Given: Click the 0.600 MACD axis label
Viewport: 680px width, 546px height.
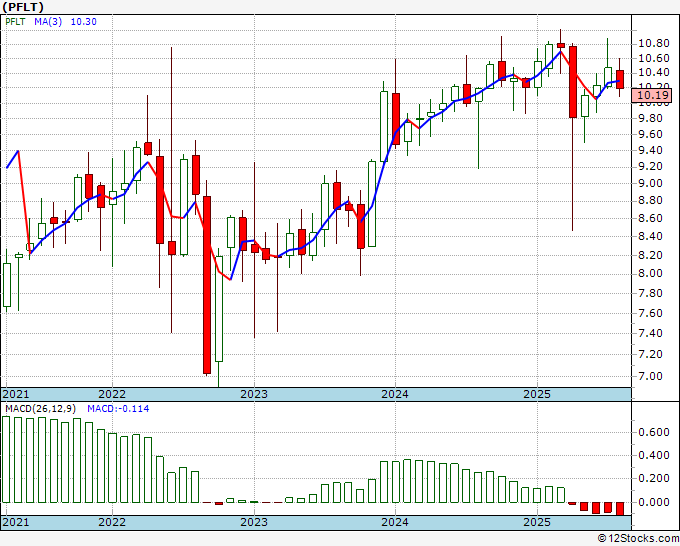Looking at the screenshot, I should [654, 432].
